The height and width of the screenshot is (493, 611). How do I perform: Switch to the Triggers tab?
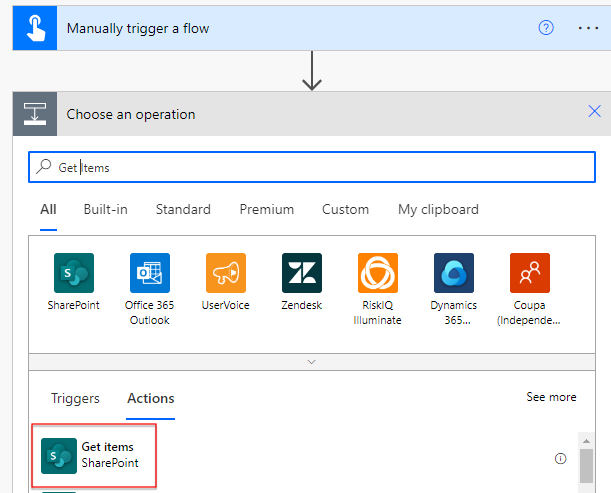pos(75,398)
